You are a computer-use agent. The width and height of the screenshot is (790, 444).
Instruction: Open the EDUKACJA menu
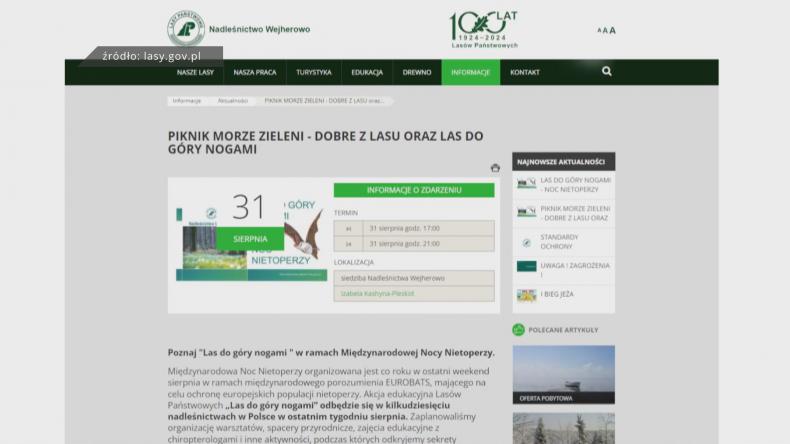coord(367,72)
